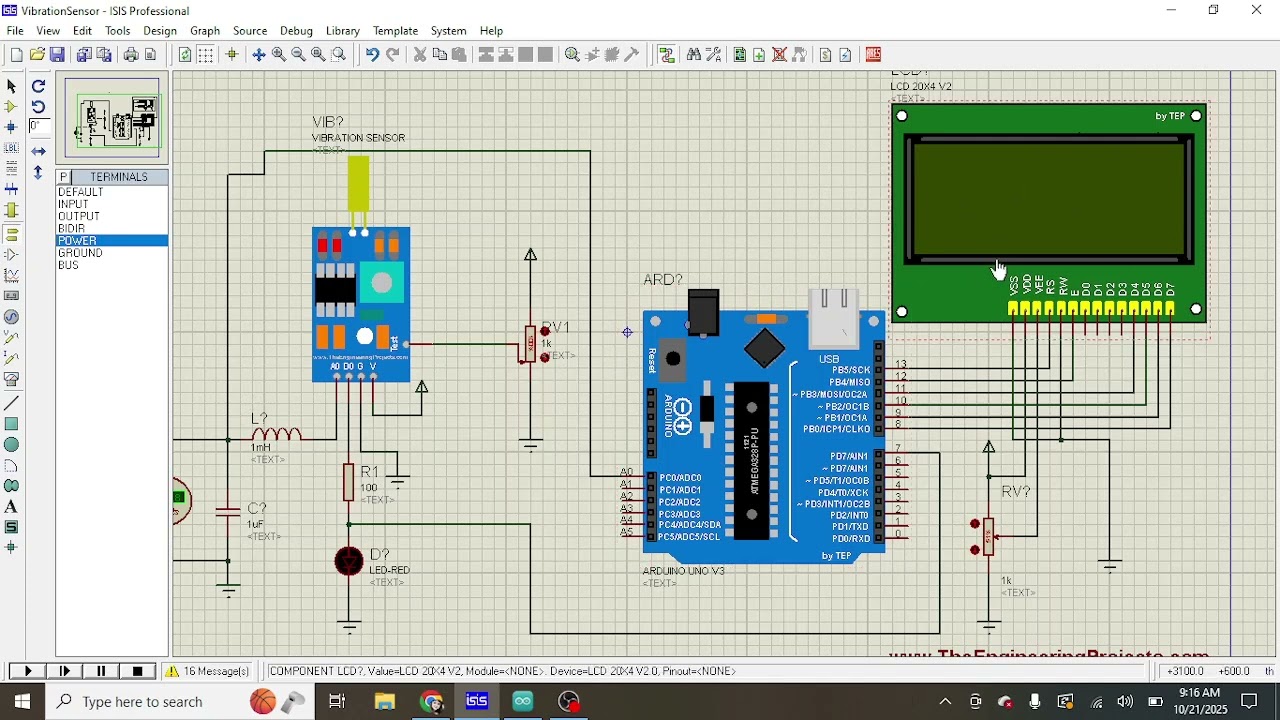Click the P pick button in terminals panel
The image size is (1280, 720).
click(63, 177)
